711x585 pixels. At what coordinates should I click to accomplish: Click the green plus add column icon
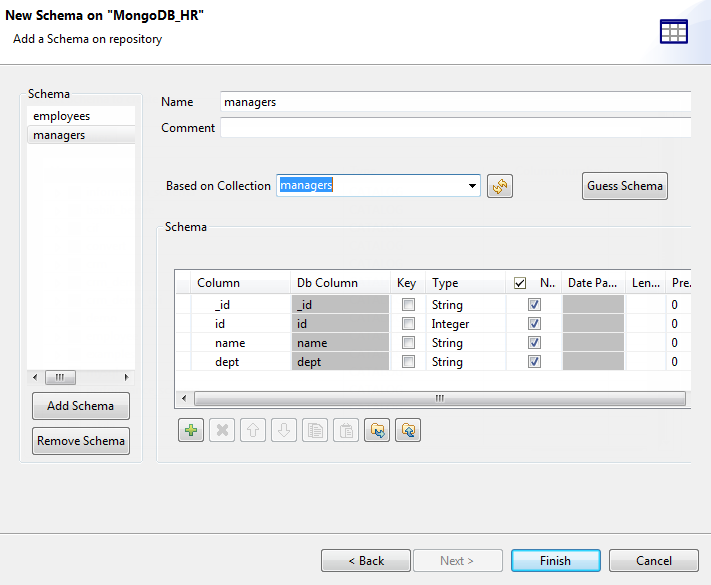coord(190,430)
